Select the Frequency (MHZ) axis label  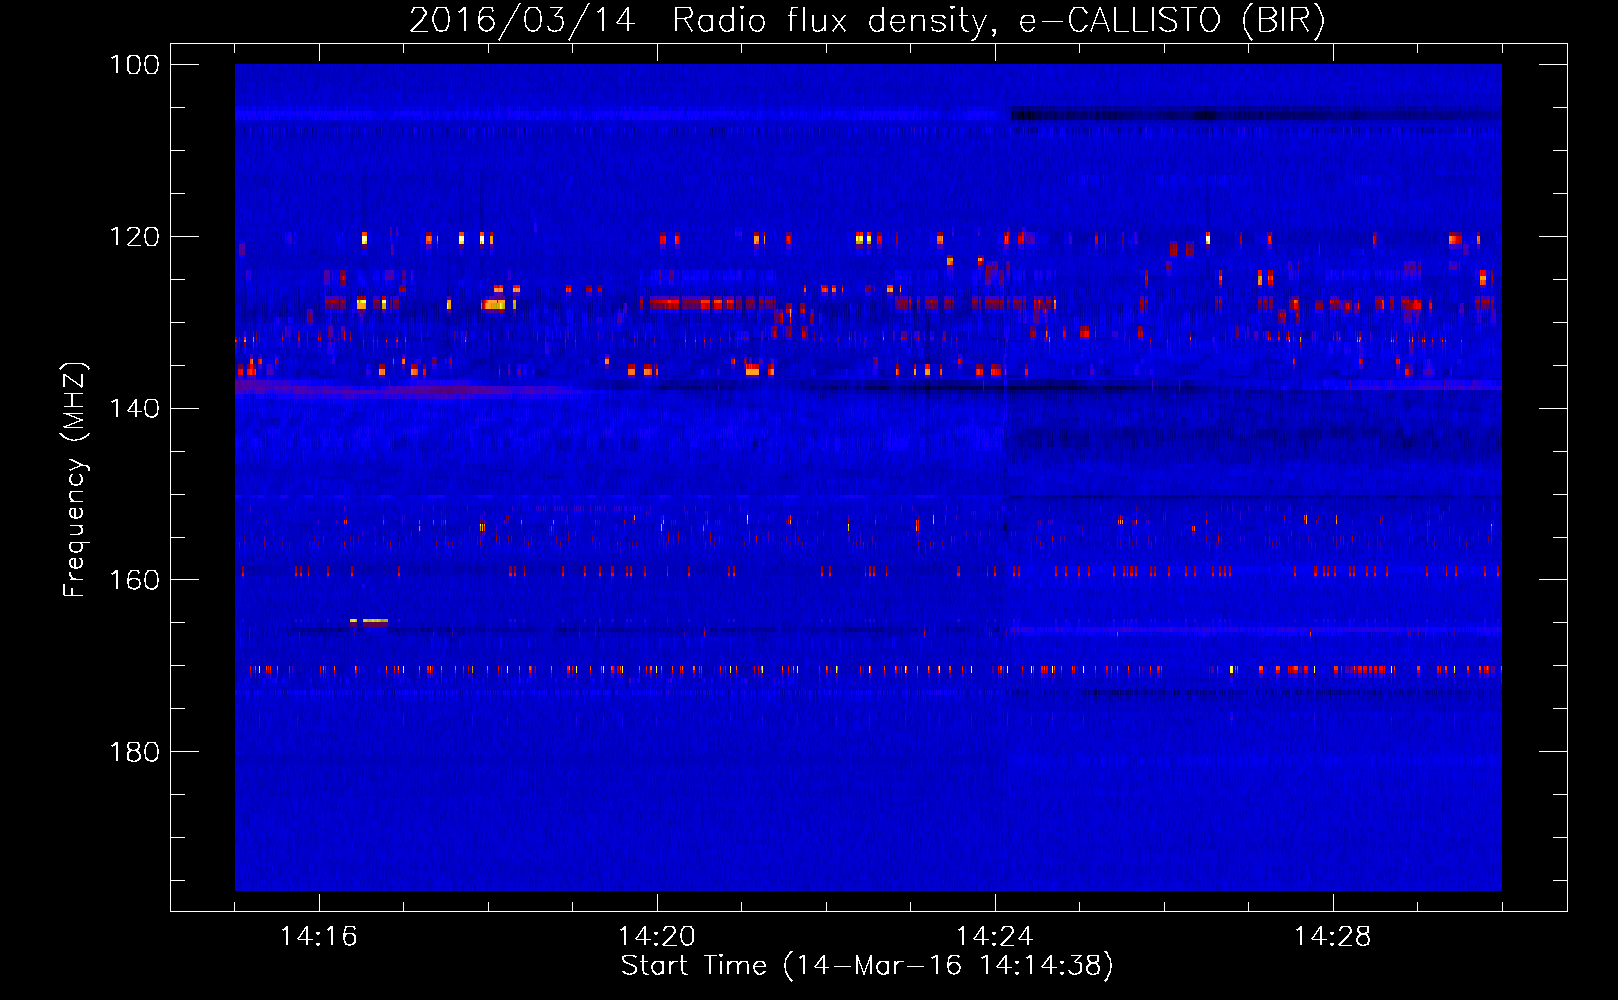[x=76, y=480]
